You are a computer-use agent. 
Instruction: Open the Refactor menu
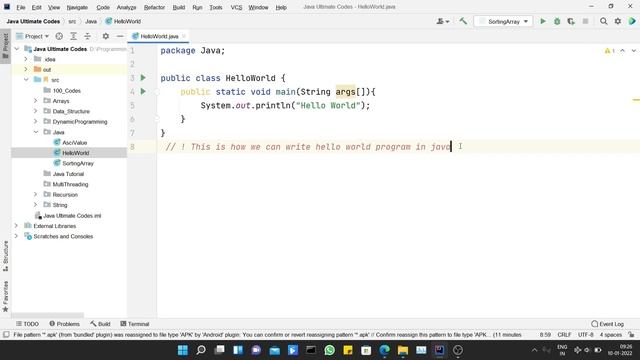(154, 7)
